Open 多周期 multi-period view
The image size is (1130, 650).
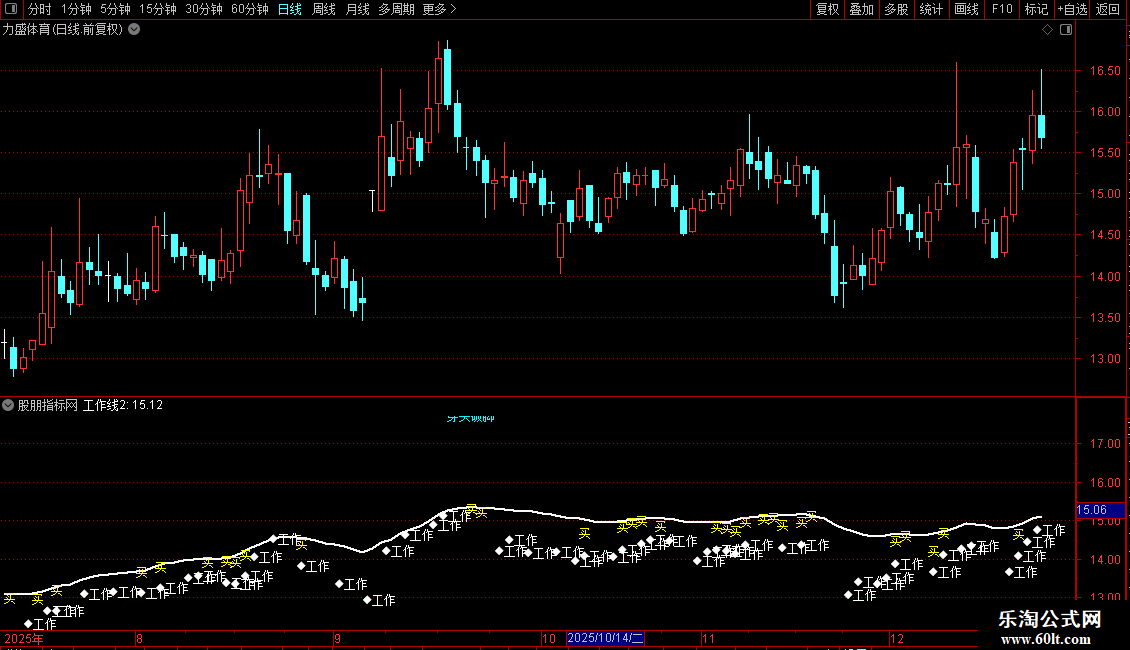point(396,9)
